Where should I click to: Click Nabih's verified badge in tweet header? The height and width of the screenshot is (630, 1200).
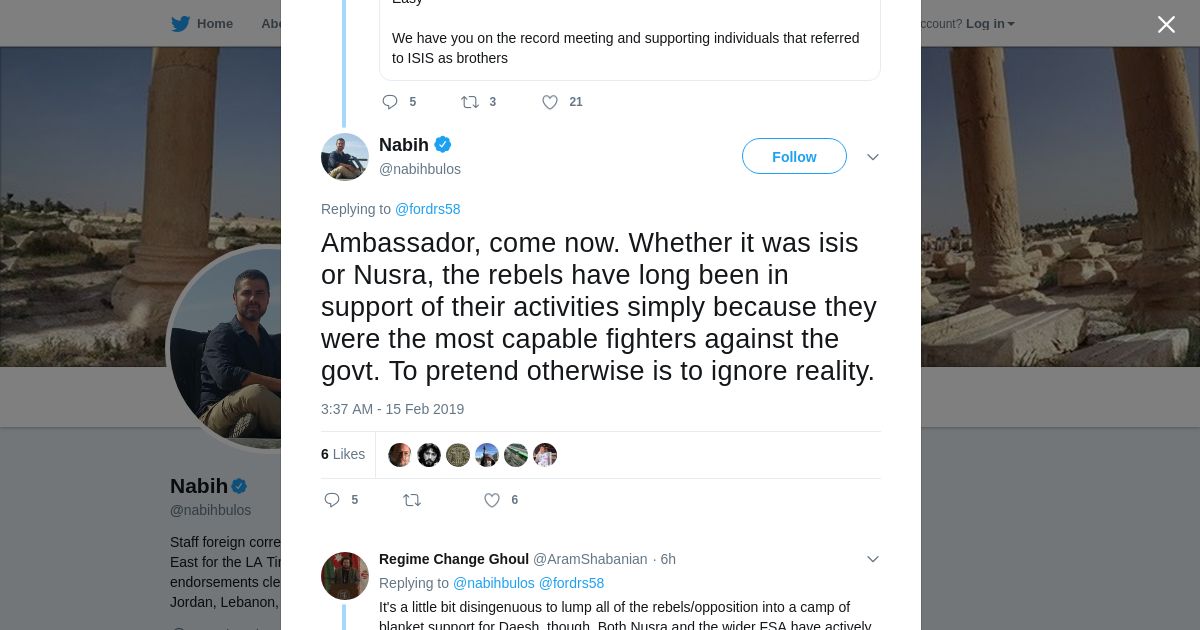tap(443, 145)
